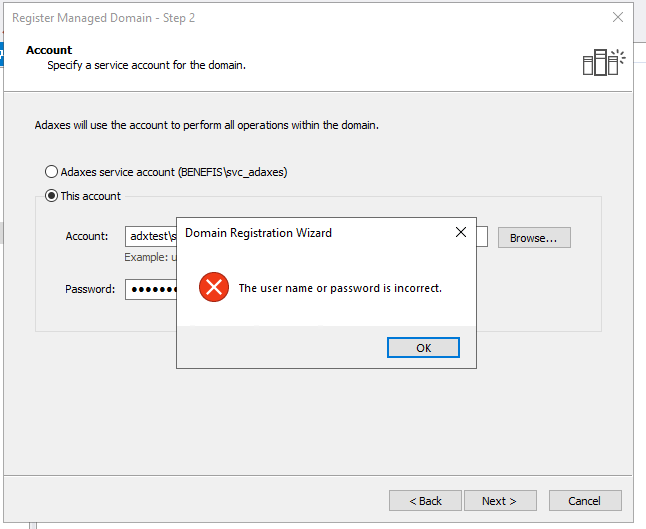Click OK in the error dialog
Screen dimensions: 646x529
pyautogui.click(x=423, y=348)
